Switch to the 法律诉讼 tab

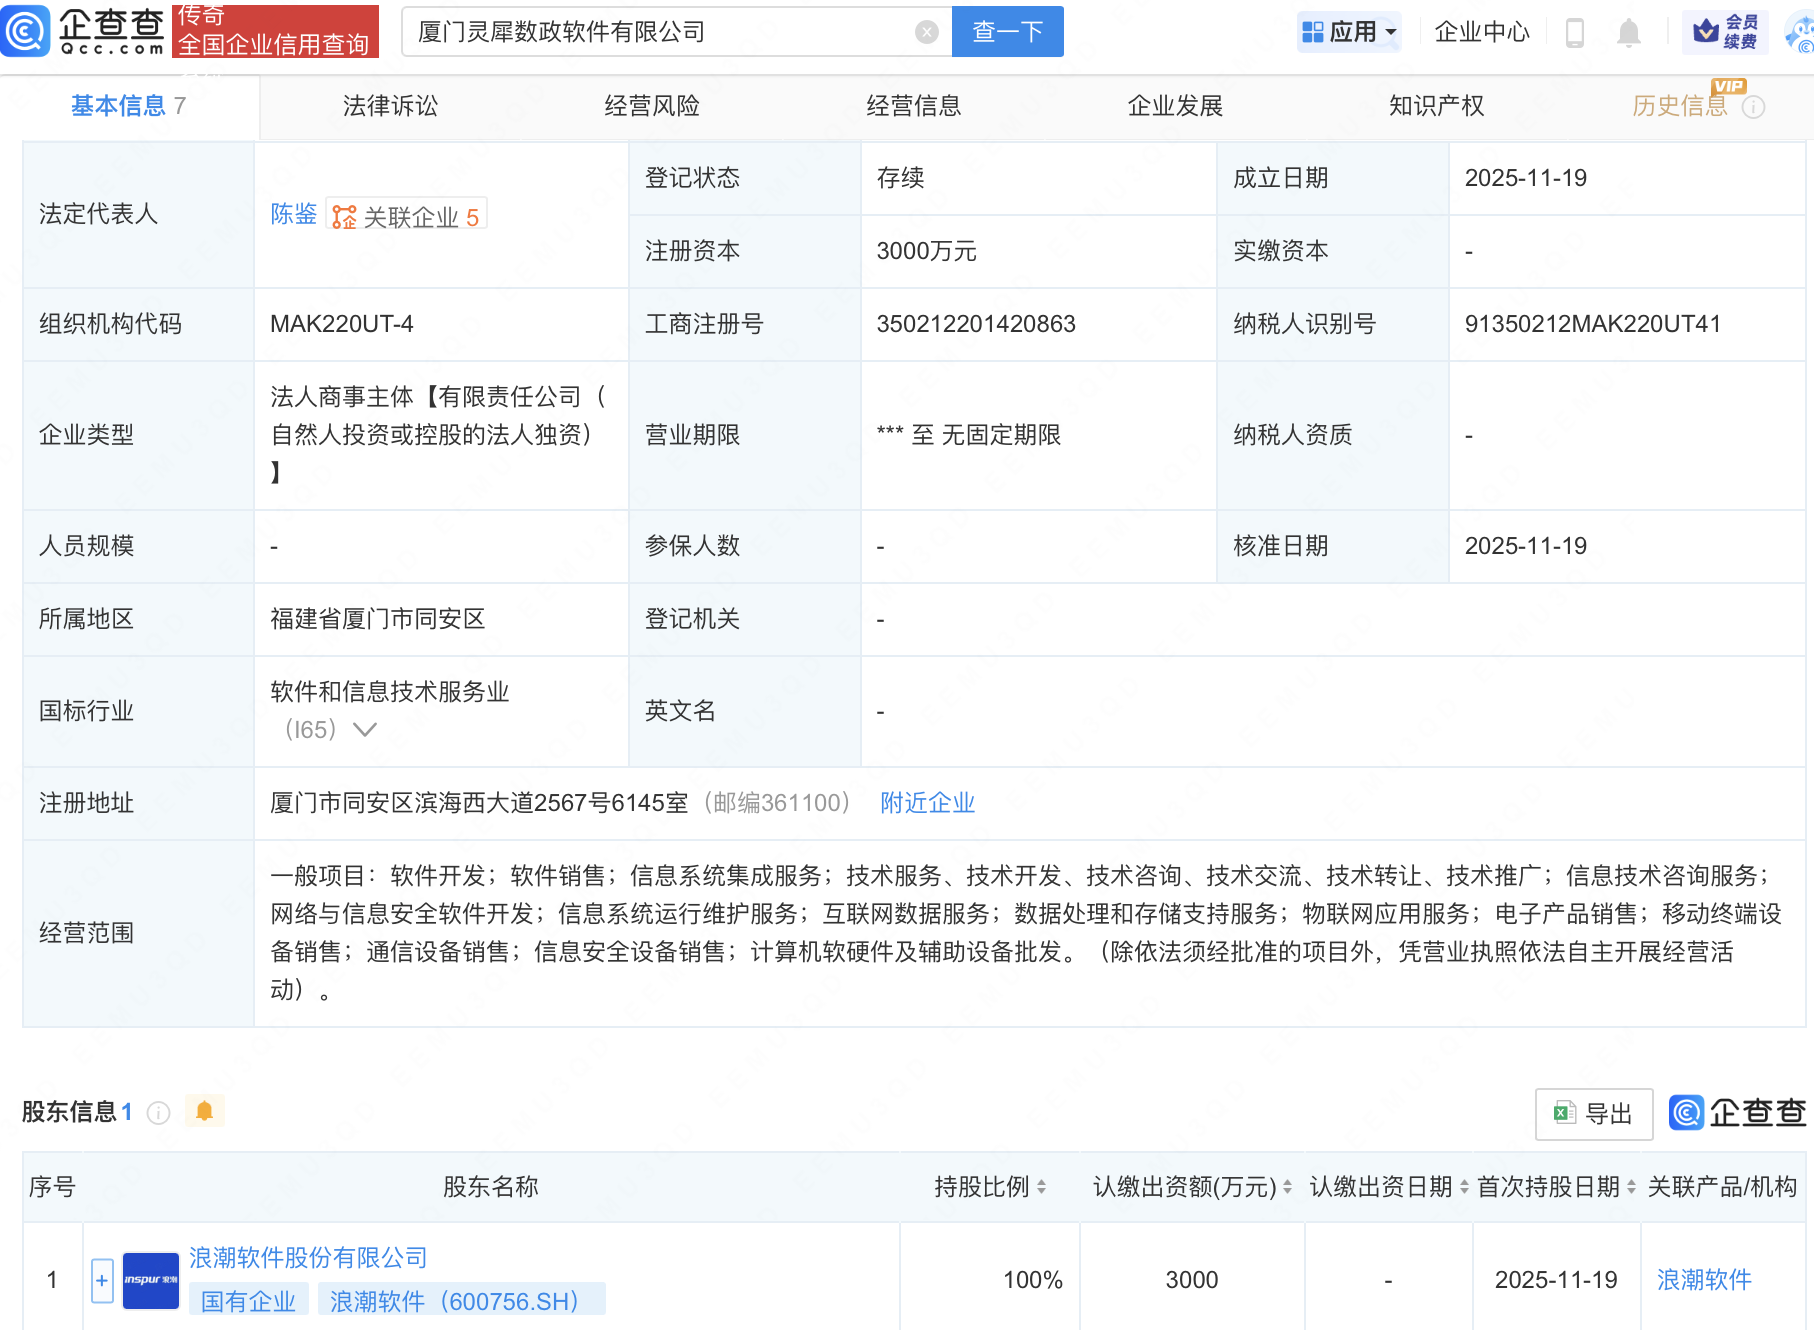(390, 106)
